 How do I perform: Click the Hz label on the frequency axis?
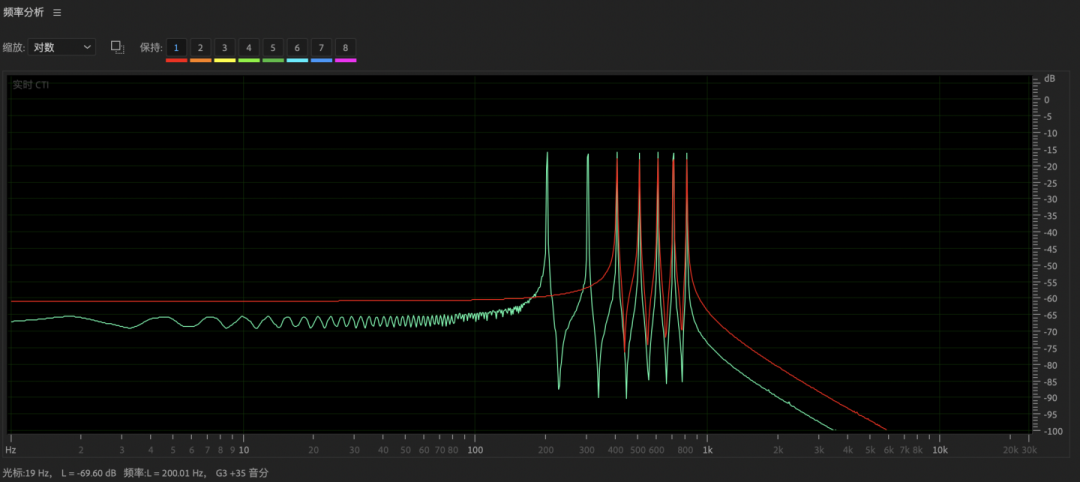pyautogui.click(x=11, y=449)
